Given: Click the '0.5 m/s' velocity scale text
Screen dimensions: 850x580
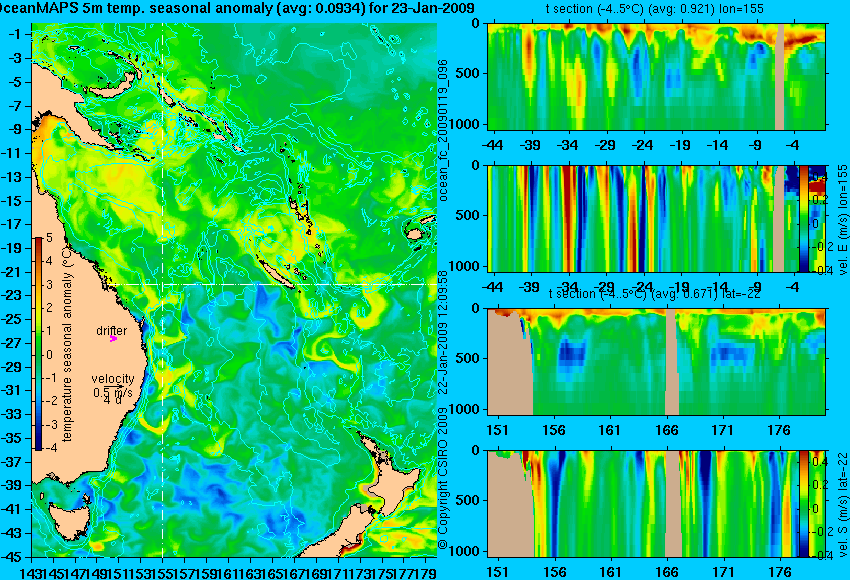Looking at the screenshot, I should click(x=113, y=392).
